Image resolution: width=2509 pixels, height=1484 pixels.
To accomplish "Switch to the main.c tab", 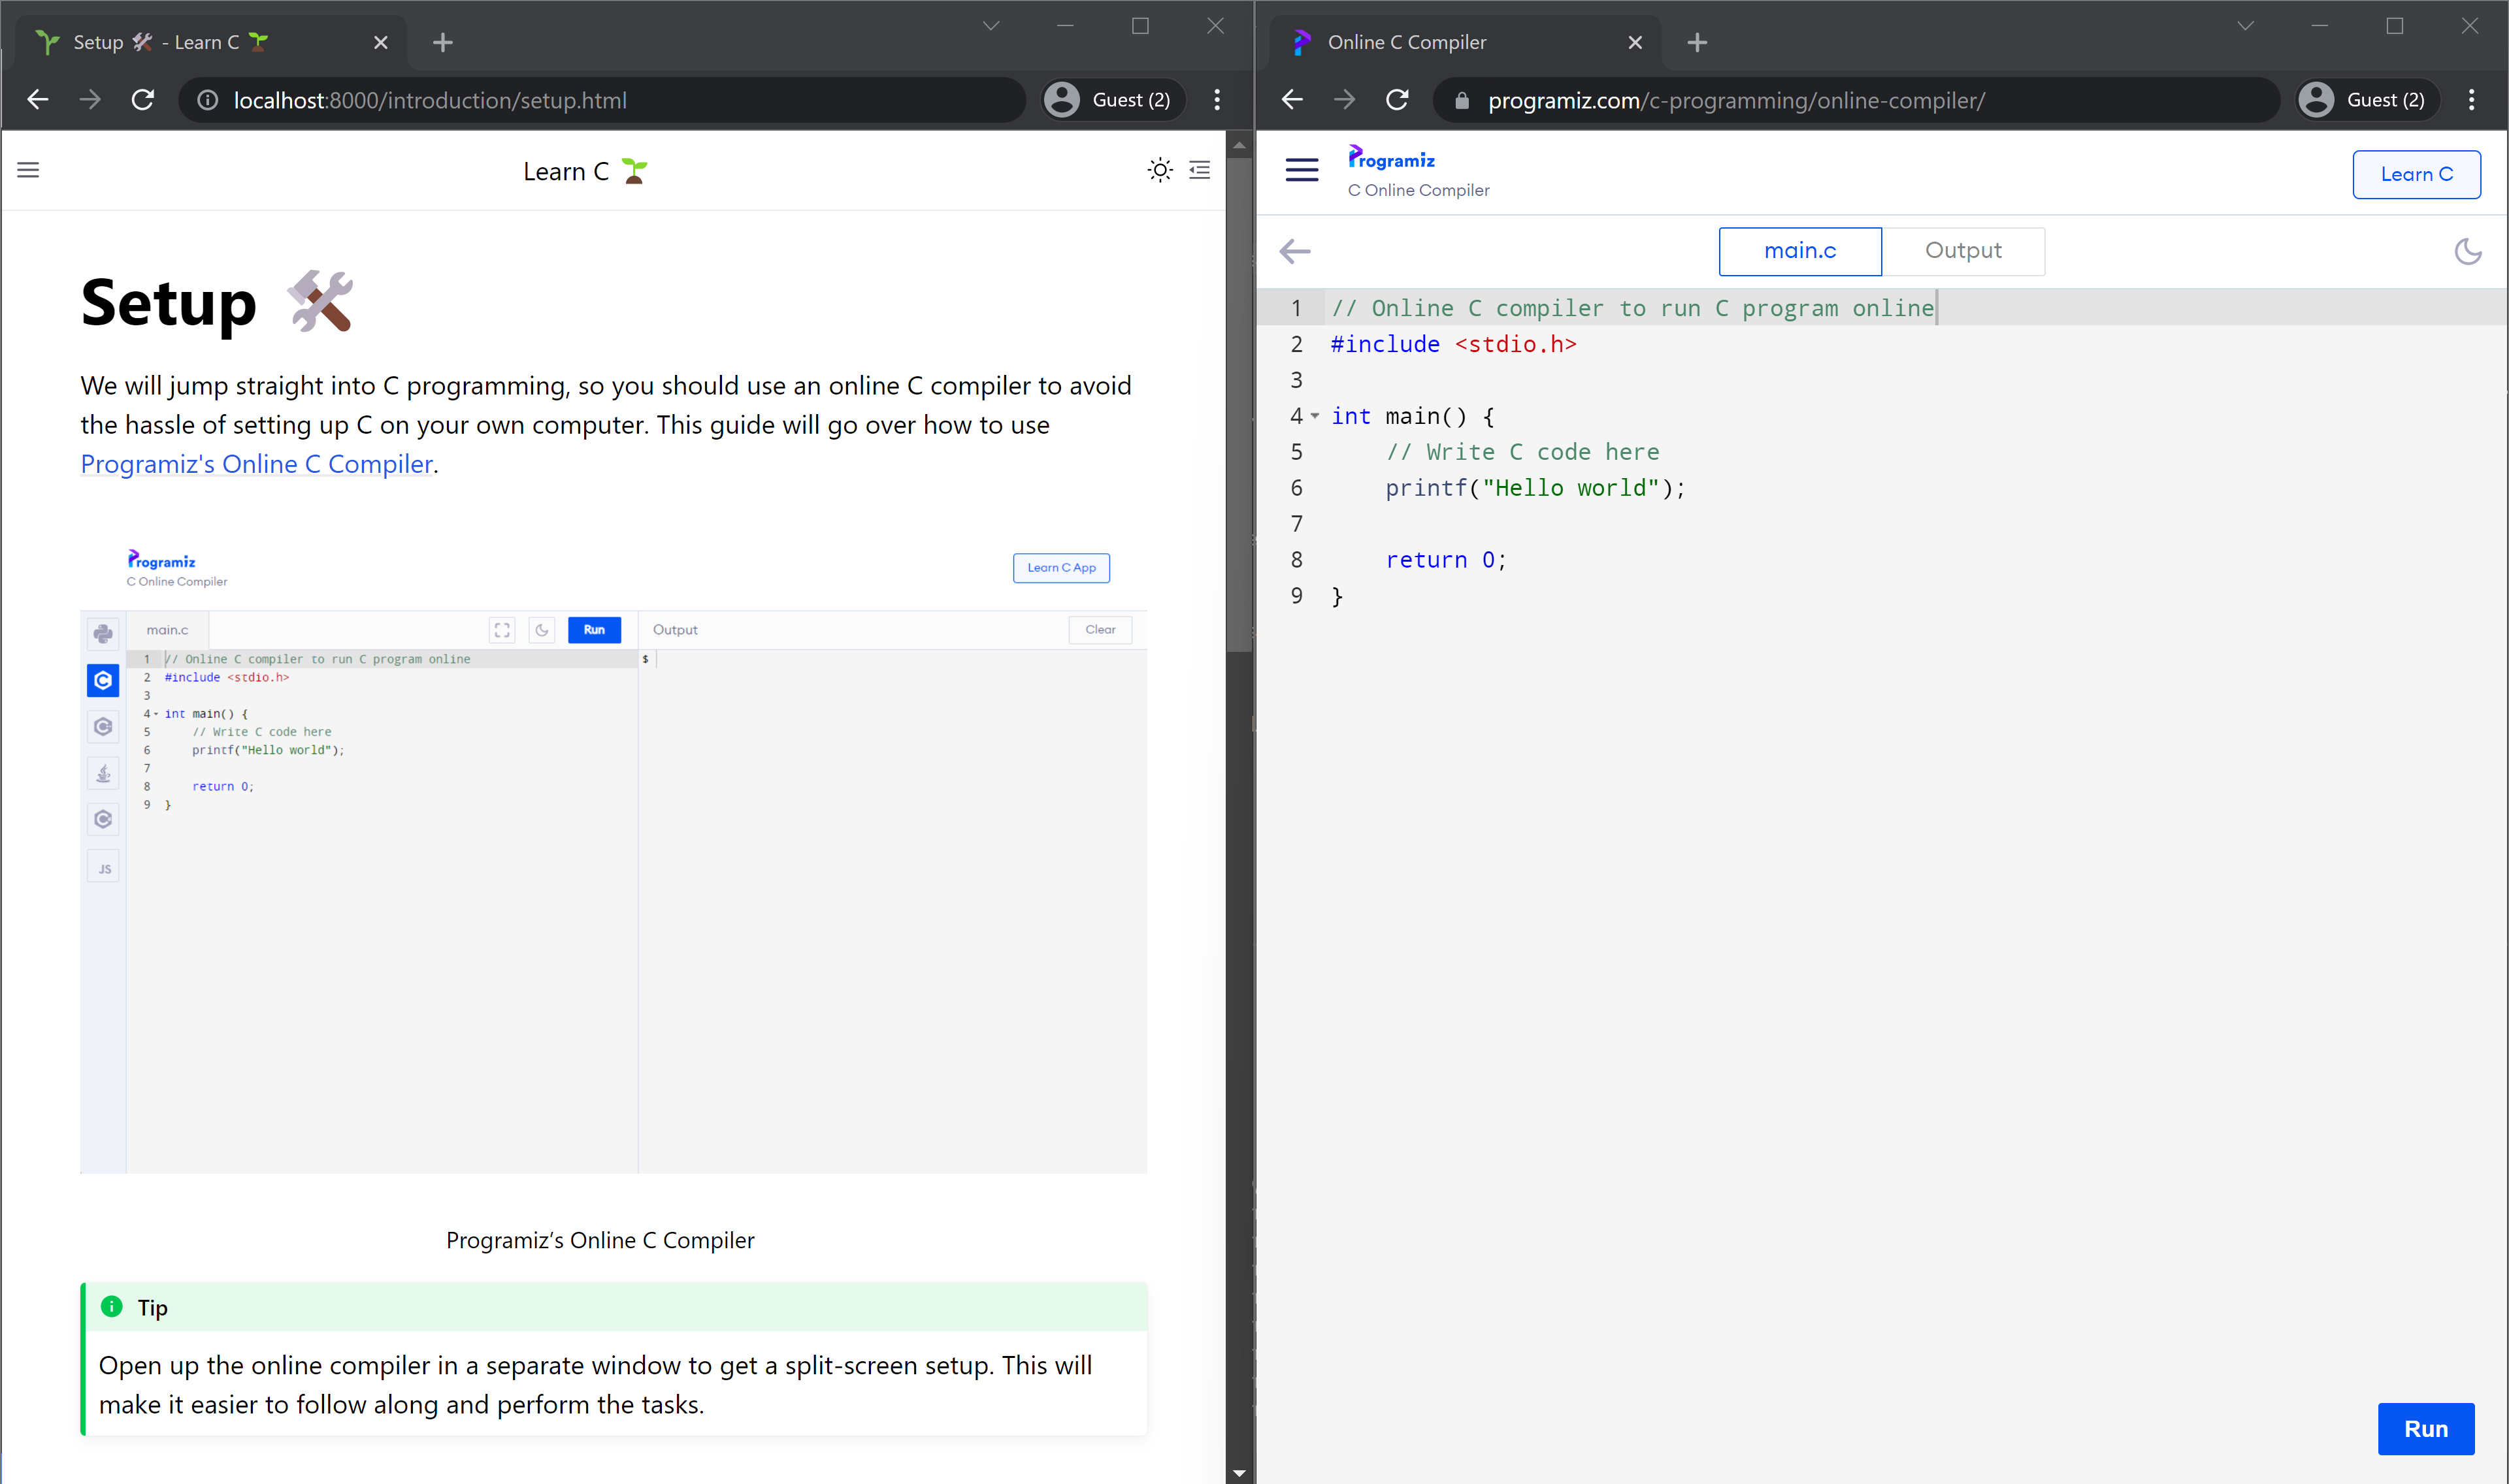I will coord(1800,251).
